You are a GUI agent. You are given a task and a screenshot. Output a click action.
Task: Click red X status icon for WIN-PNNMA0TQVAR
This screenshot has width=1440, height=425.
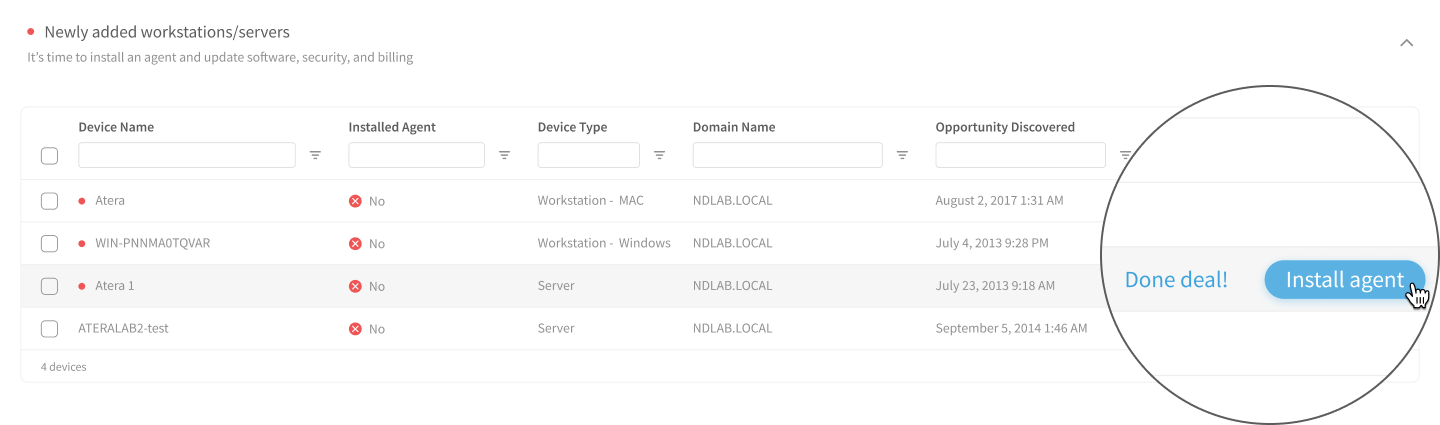(355, 243)
